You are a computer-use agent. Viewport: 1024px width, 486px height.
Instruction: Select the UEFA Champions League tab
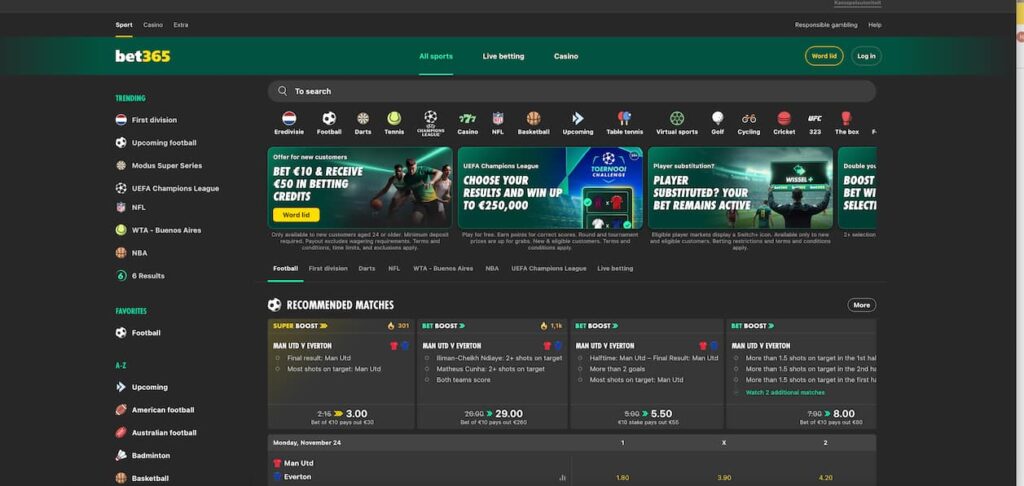(549, 268)
